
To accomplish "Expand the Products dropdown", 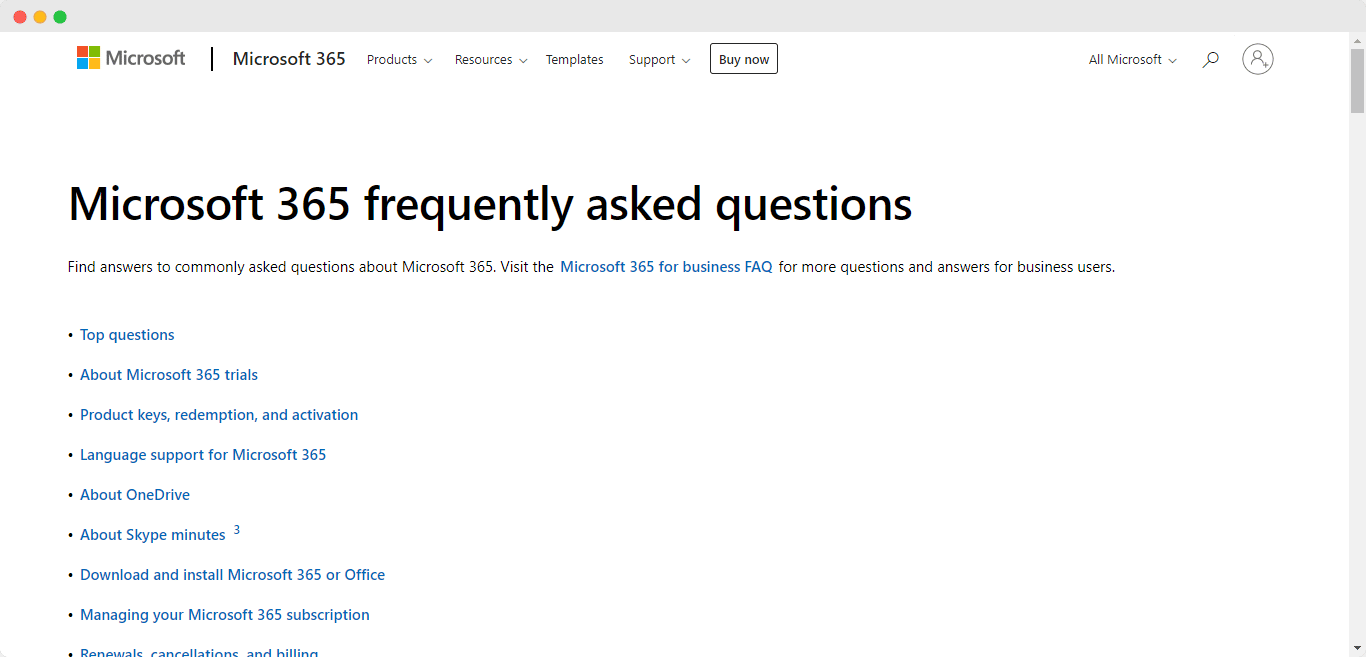I will click(x=397, y=59).
